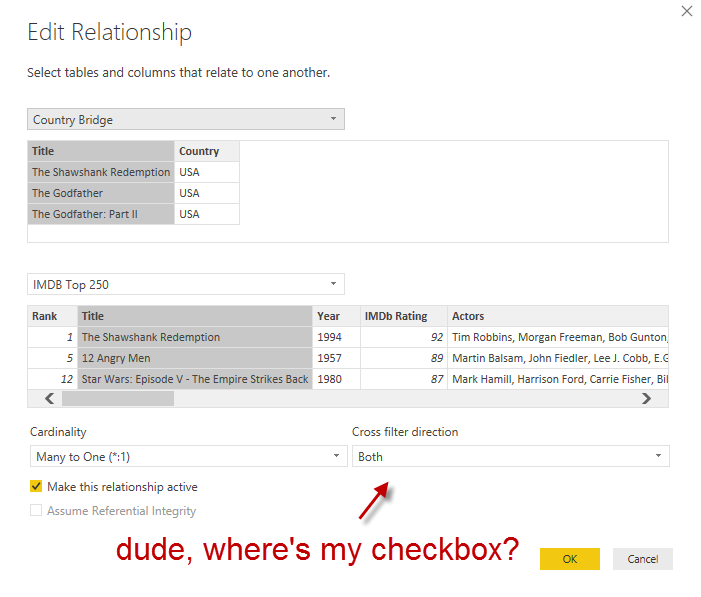The height and width of the screenshot is (597, 701).
Task: Close the Edit Relationship dialog
Action: (x=686, y=11)
